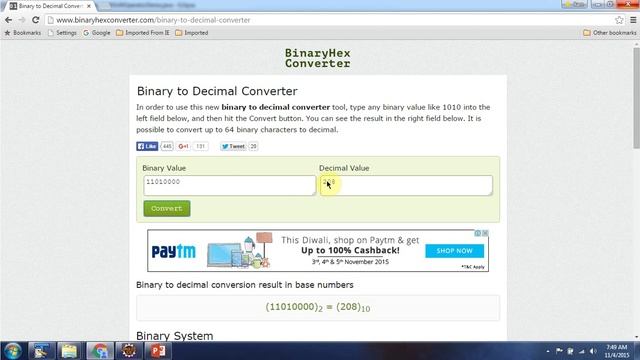640x360 pixels.
Task: Click the volume speaker tray icon
Action: pyautogui.click(x=593, y=351)
